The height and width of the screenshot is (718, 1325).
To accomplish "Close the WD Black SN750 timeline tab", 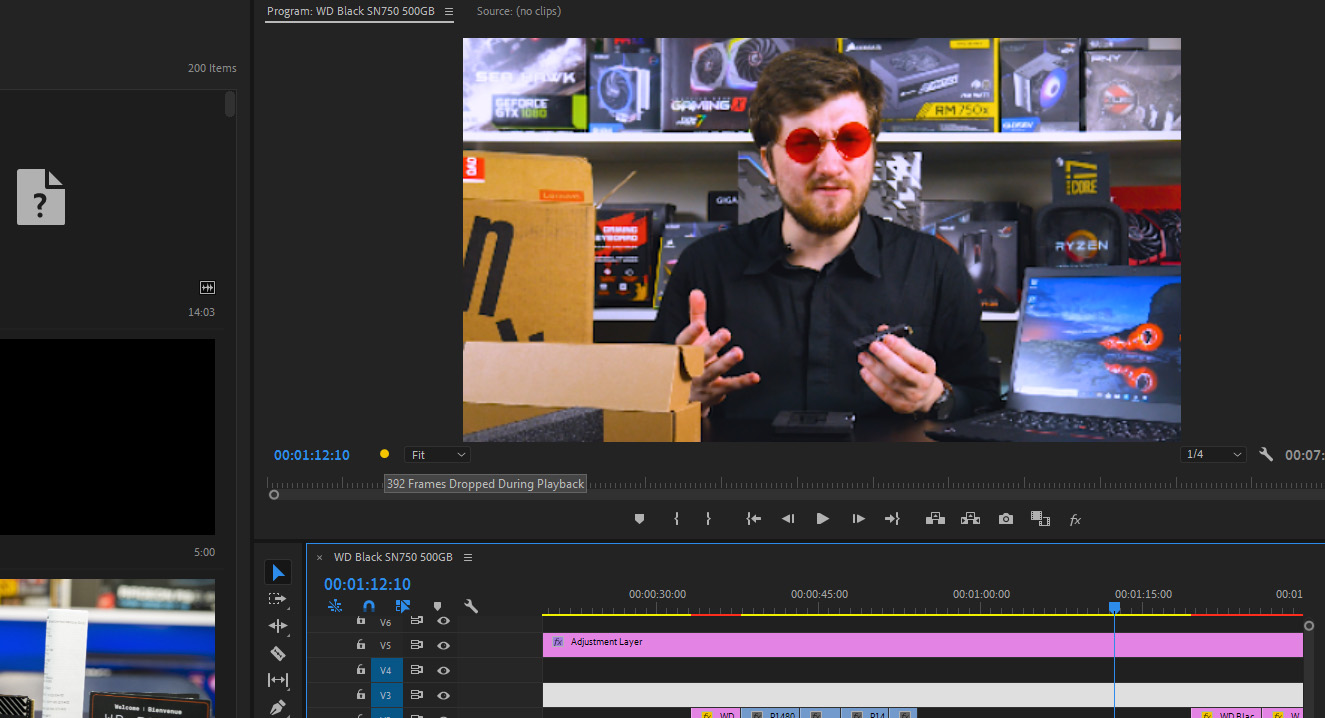I will tap(320, 558).
